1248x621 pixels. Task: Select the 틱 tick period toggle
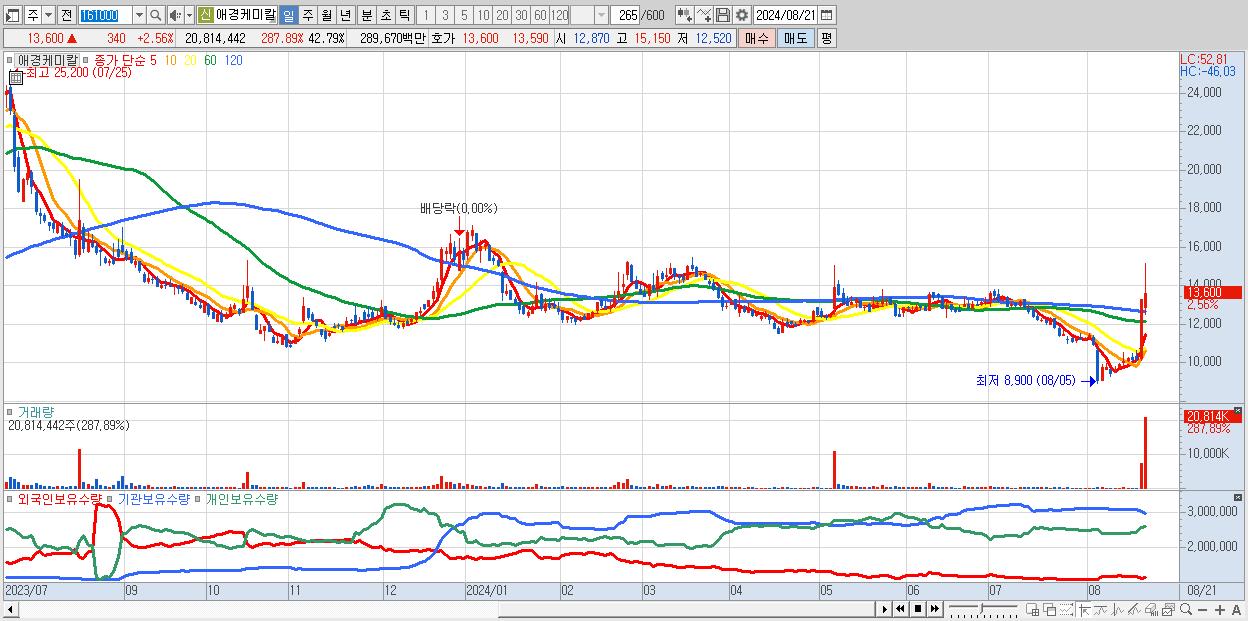coord(404,15)
